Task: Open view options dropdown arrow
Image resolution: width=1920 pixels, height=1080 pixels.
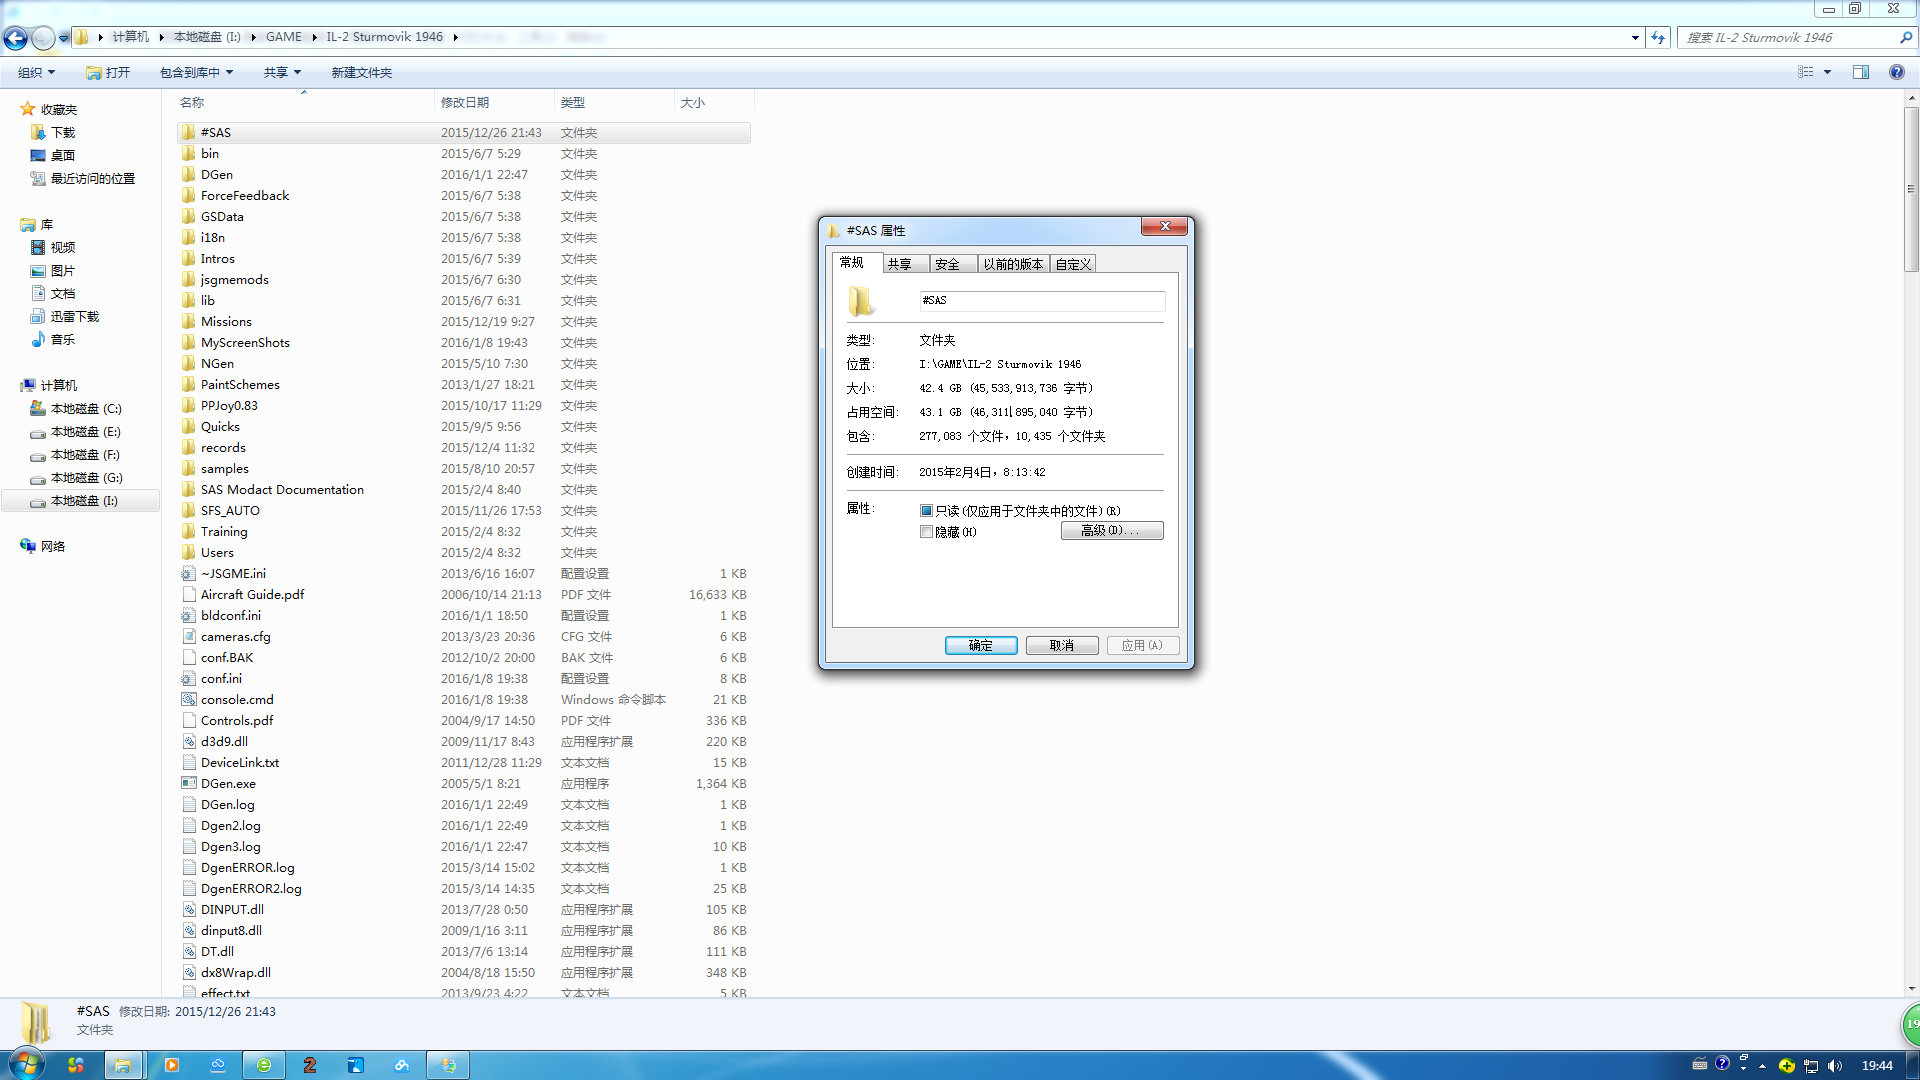Action: 1827,72
